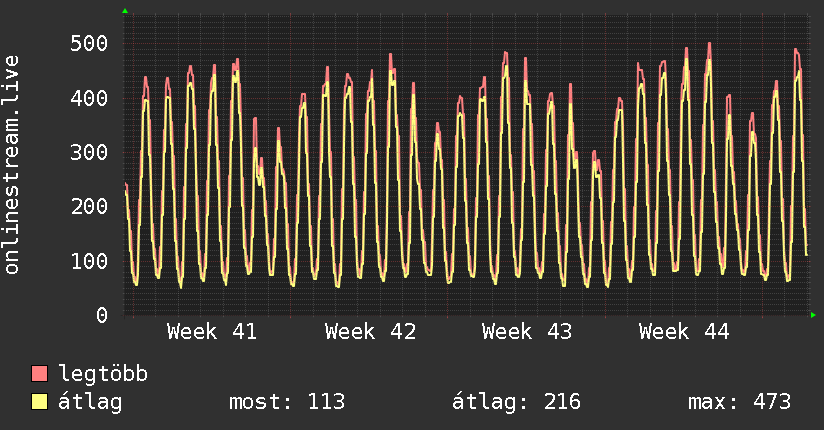
Task: Click the 400 y-axis value
Action: click(89, 98)
